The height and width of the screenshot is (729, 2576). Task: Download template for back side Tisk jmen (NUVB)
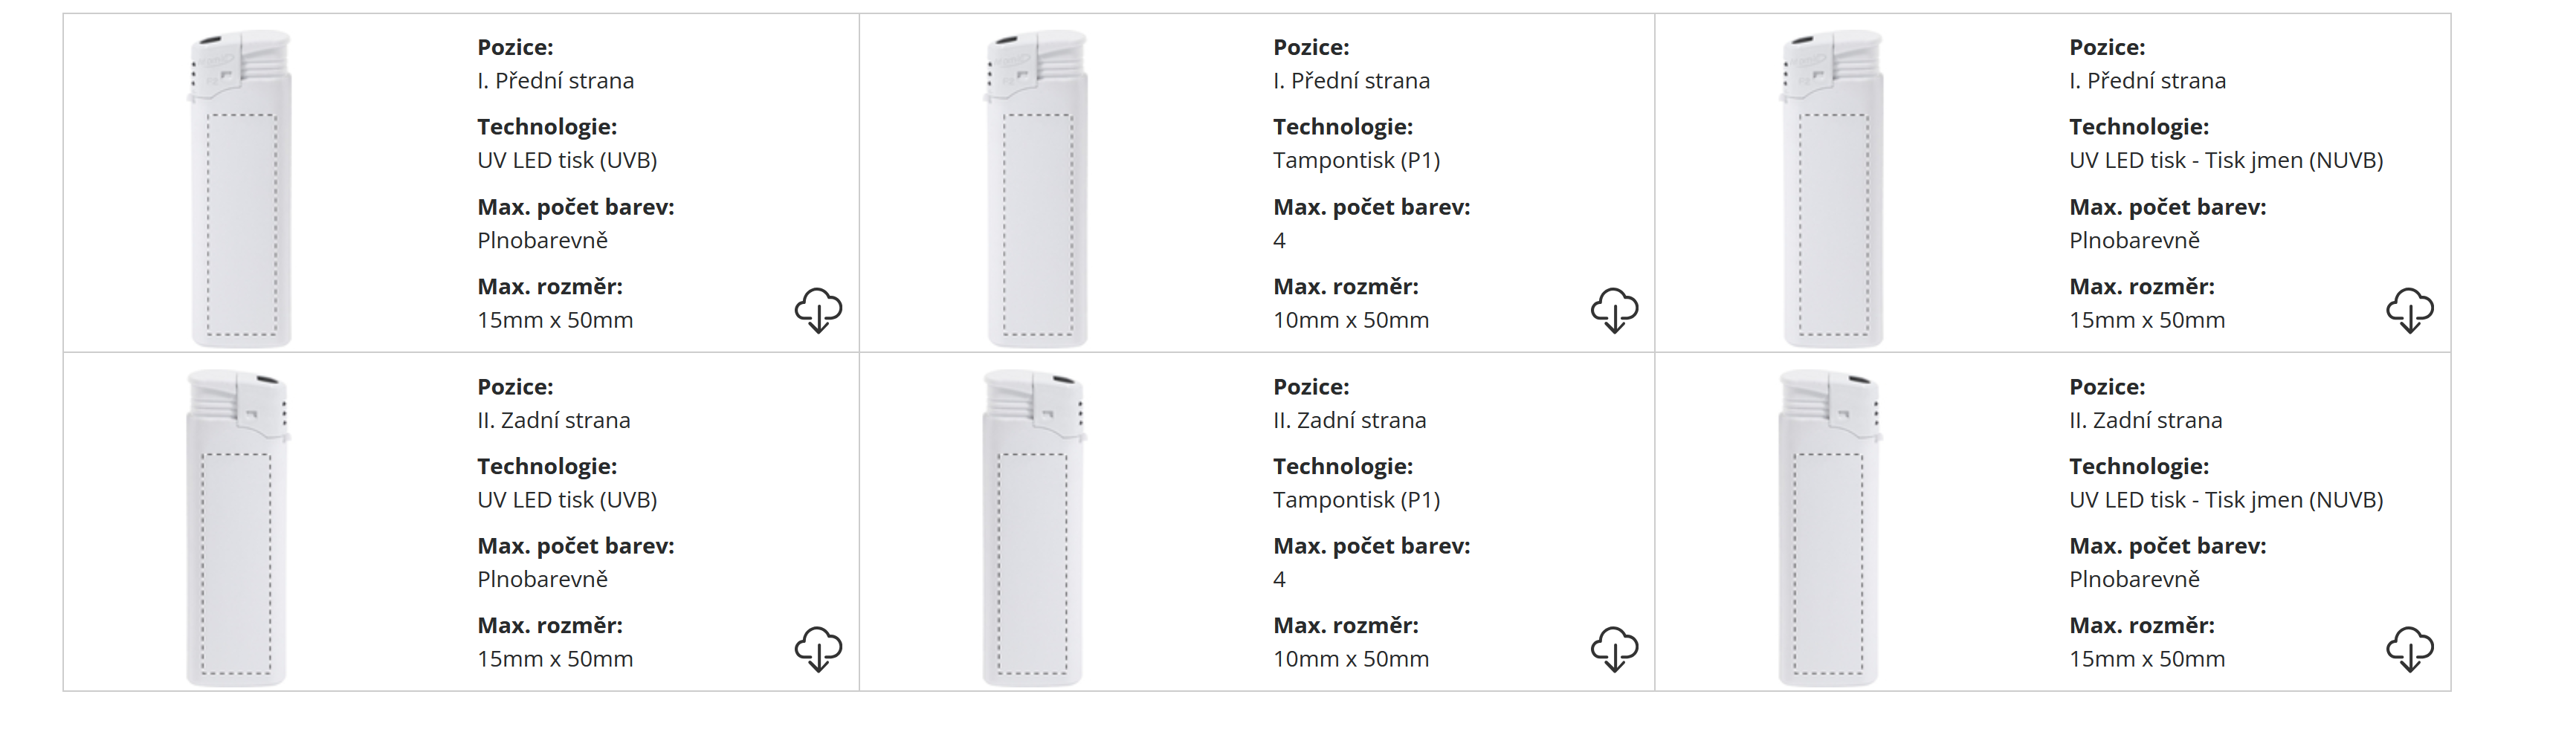point(2409,649)
